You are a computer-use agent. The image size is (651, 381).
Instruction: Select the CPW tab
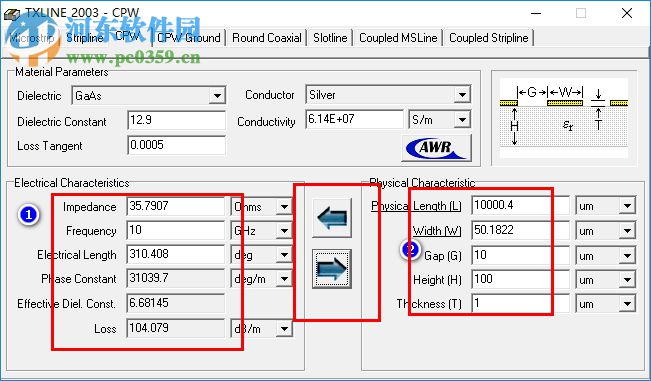point(127,36)
